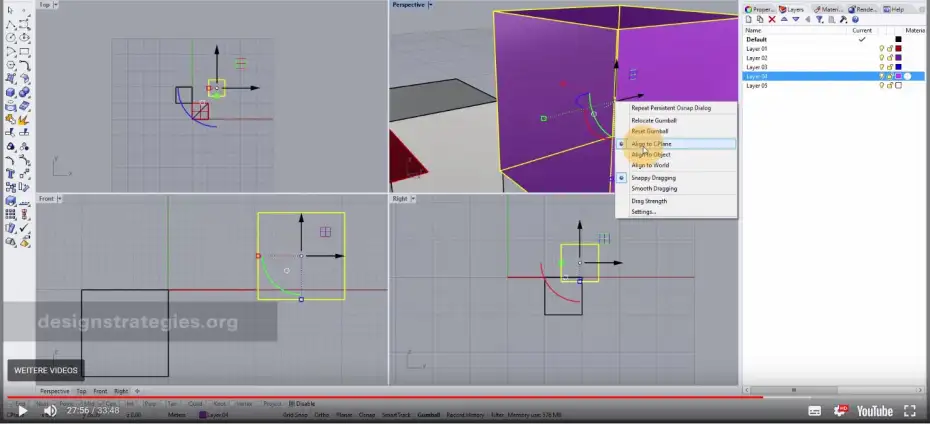Select the Layer 05 row name
The width and height of the screenshot is (930, 424).
[x=756, y=85]
